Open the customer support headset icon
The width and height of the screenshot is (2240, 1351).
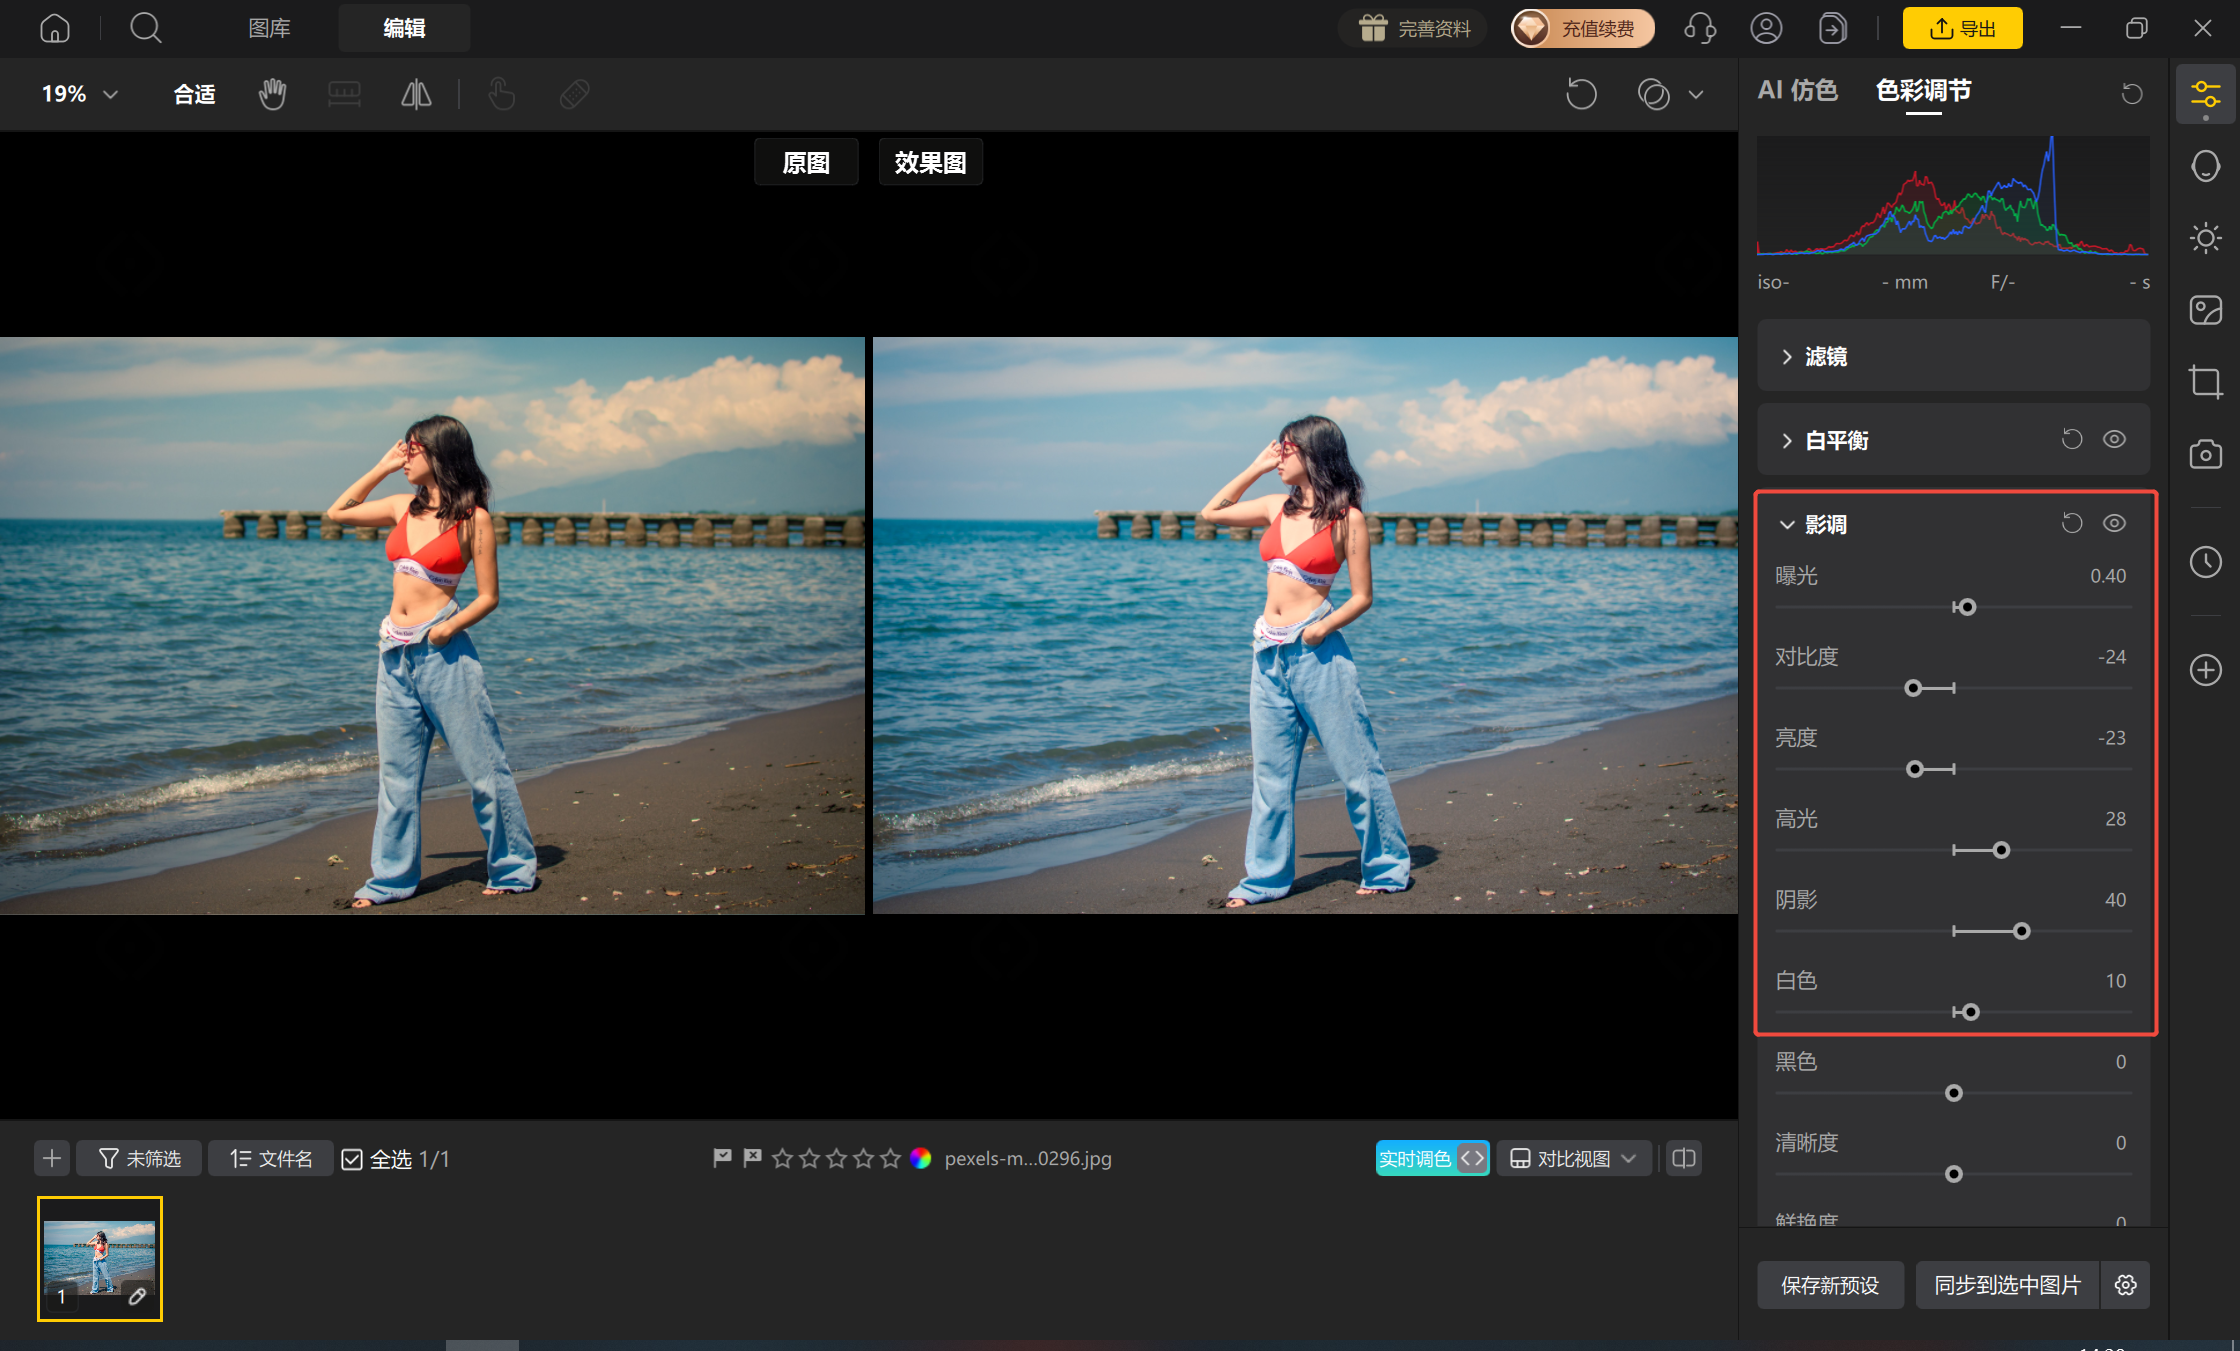[x=1700, y=28]
